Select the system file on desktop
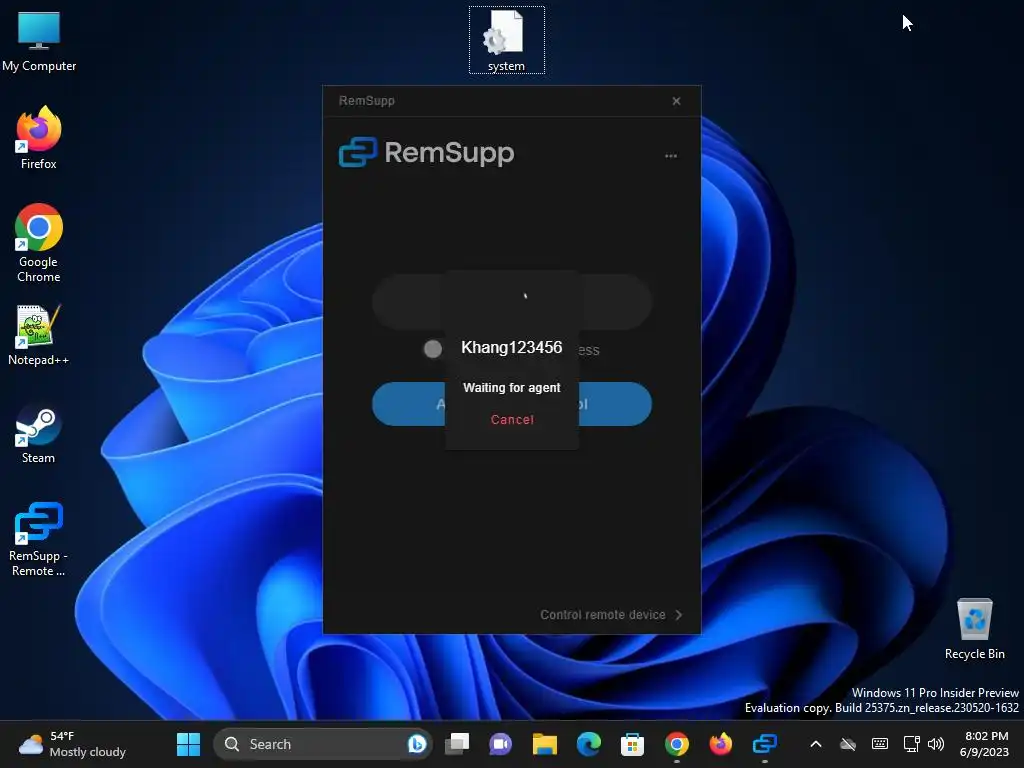 [506, 40]
